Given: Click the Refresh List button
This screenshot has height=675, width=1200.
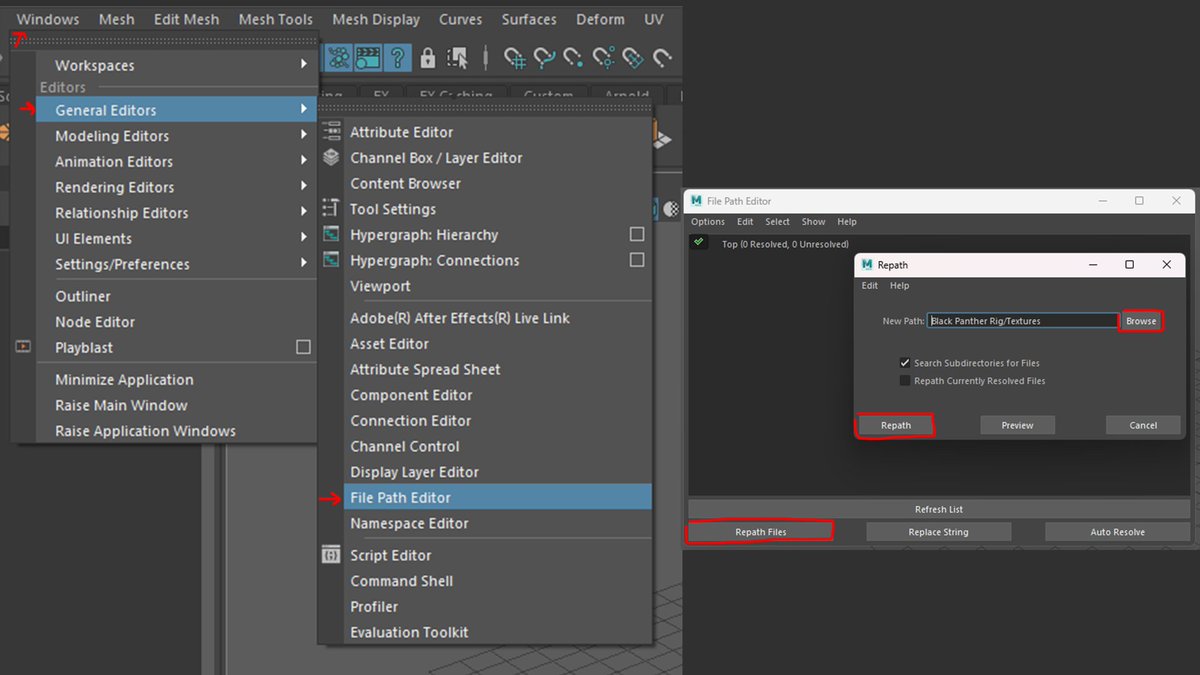Looking at the screenshot, I should (939, 509).
